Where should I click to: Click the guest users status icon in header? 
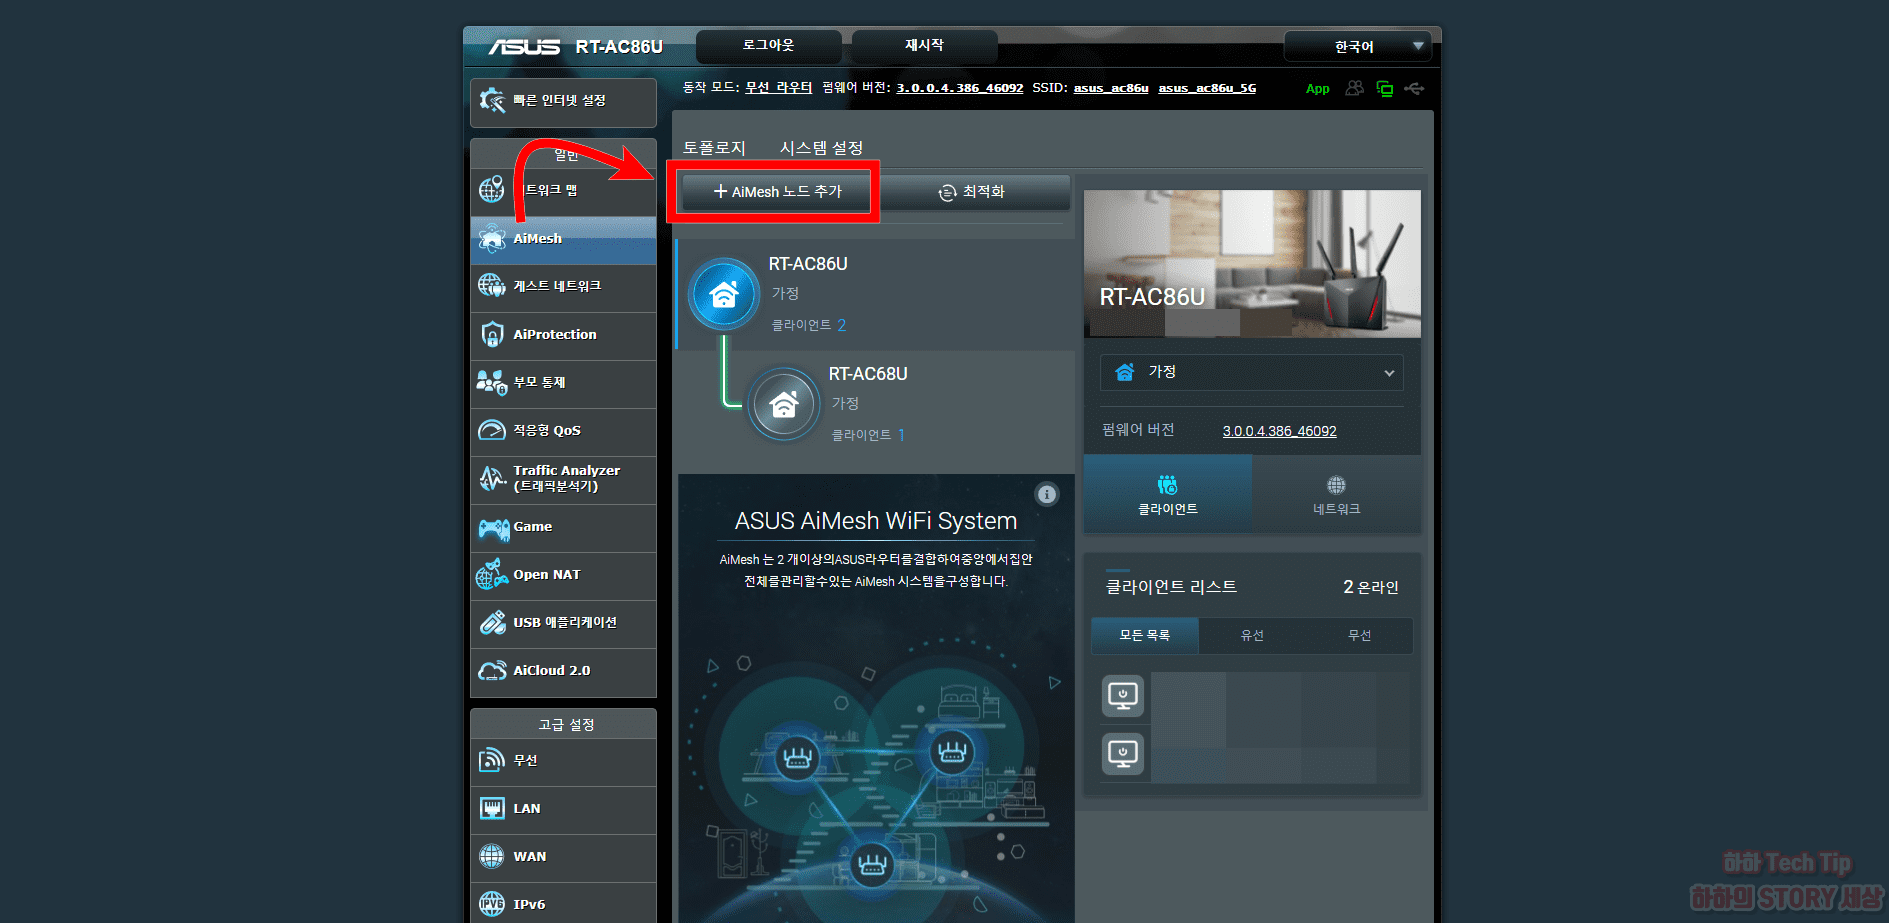[x=1354, y=88]
